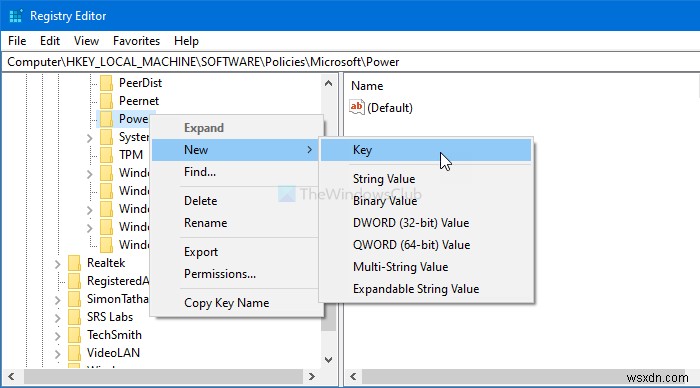Click the TechSmith folder icon
The image size is (700, 388).
pos(74,335)
